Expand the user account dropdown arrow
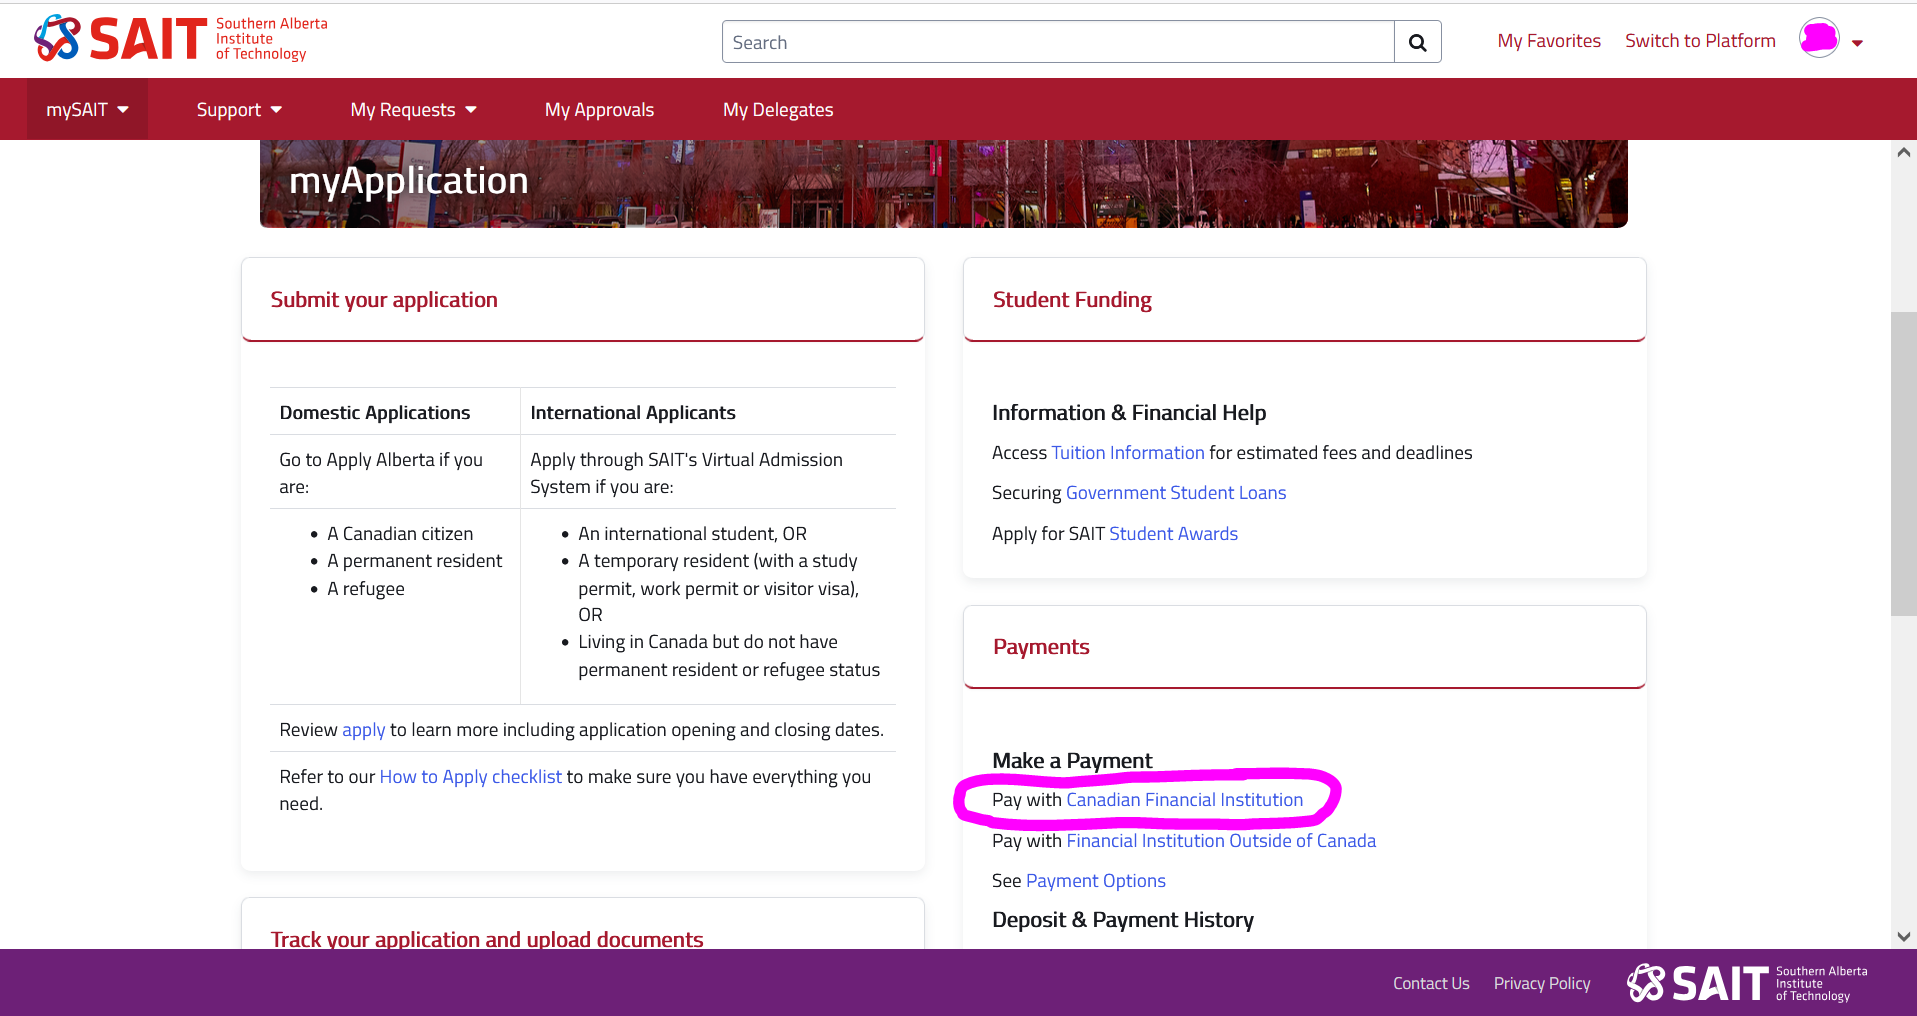The height and width of the screenshot is (1016, 1917). (1857, 43)
